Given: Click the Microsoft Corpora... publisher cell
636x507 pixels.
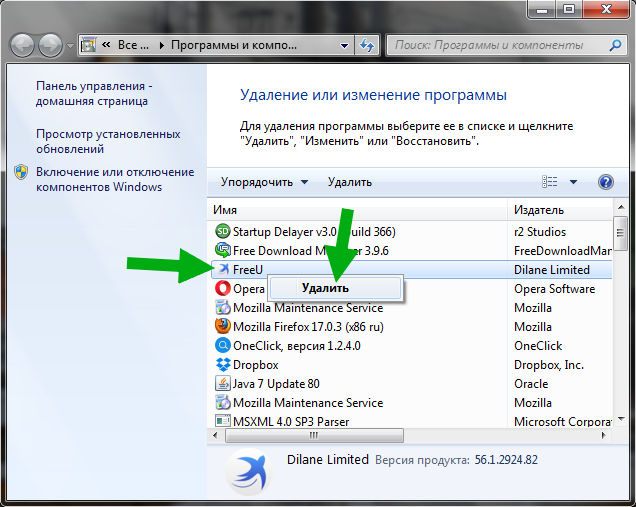Looking at the screenshot, I should click(563, 421).
